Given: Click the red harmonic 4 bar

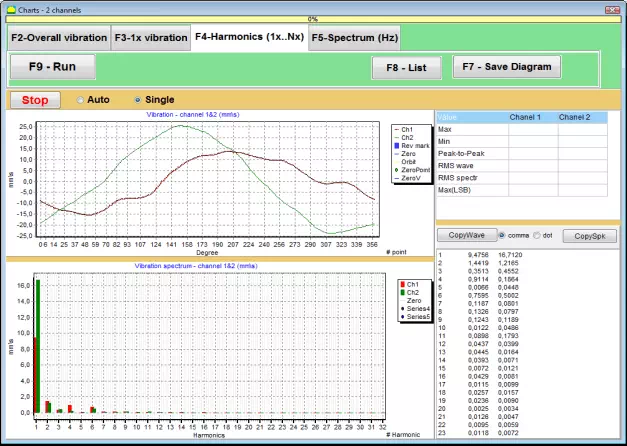Looking at the screenshot, I should (70, 409).
